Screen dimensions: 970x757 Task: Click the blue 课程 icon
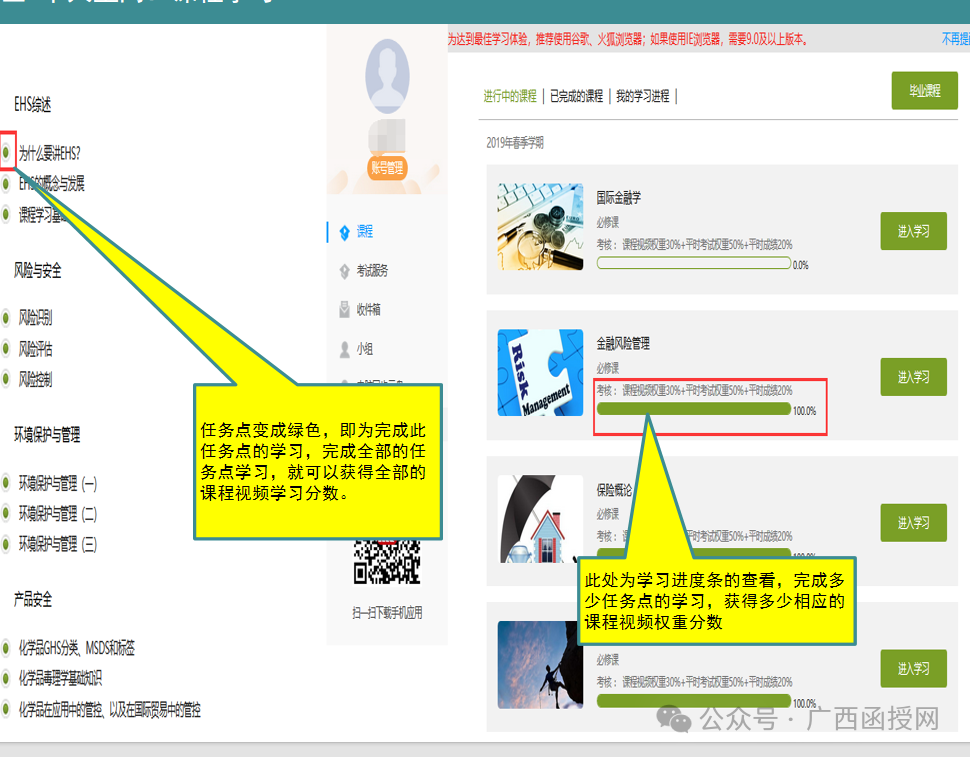click(x=345, y=233)
